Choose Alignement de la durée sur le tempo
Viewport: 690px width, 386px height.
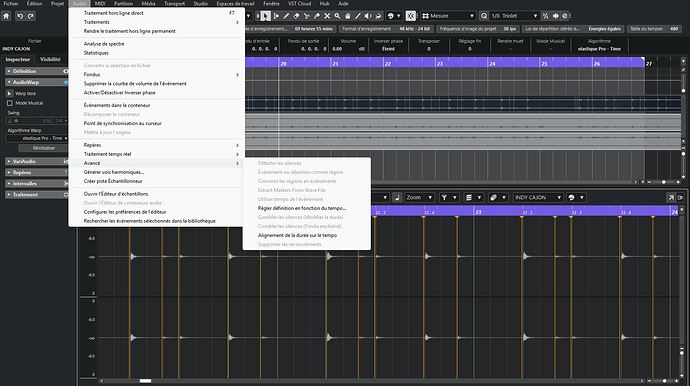[297, 235]
